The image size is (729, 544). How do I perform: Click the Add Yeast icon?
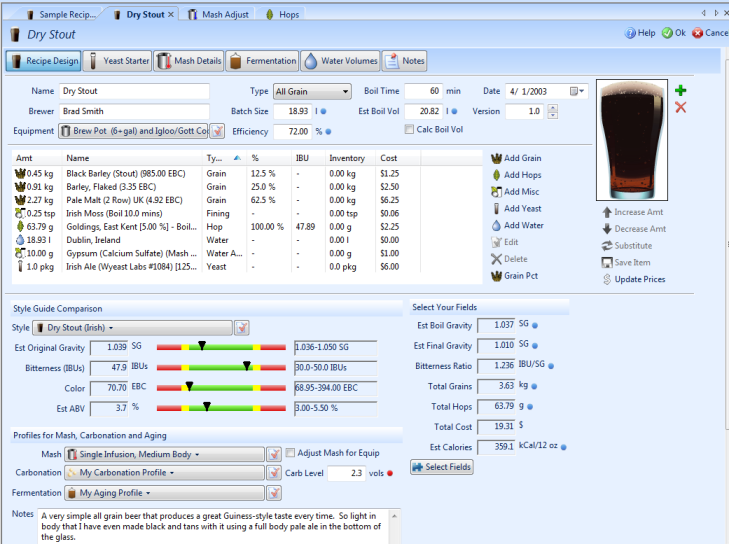(495, 209)
